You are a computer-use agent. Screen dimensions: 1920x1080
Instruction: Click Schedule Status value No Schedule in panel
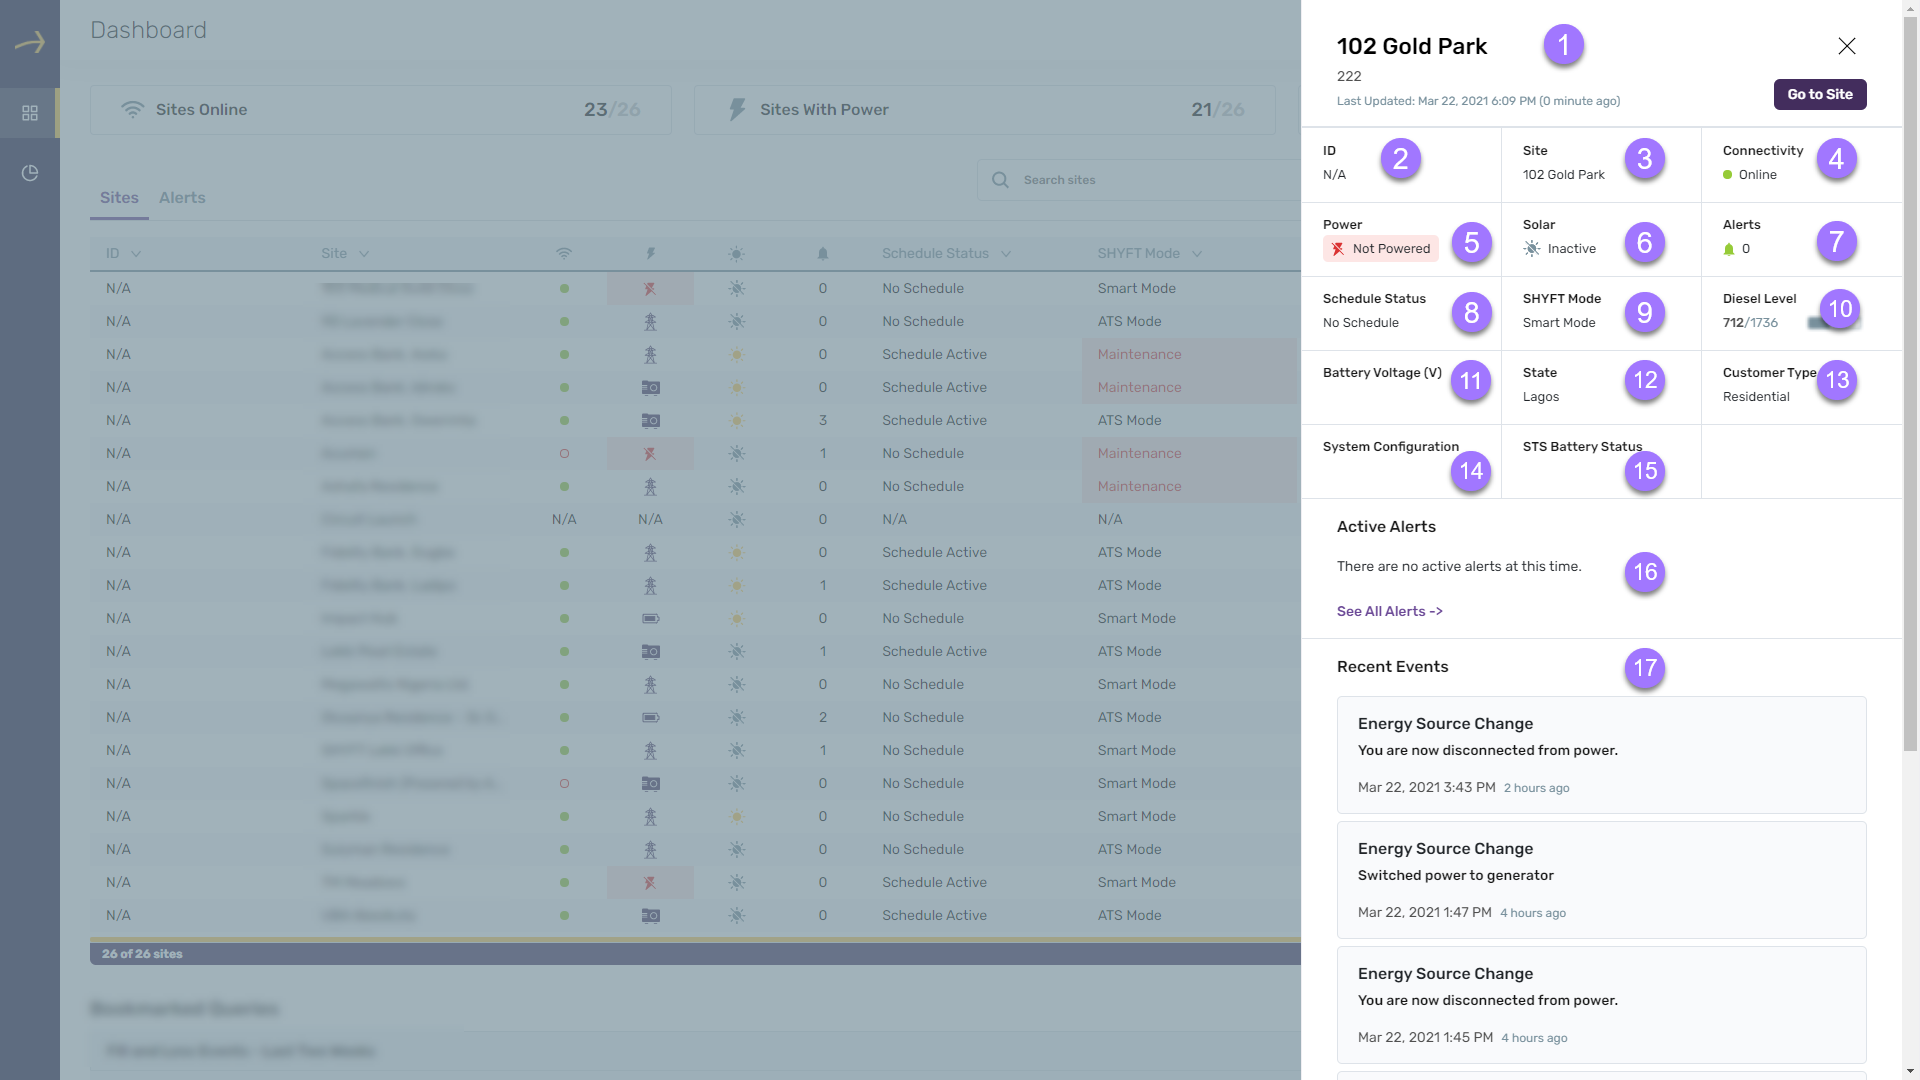1361,323
